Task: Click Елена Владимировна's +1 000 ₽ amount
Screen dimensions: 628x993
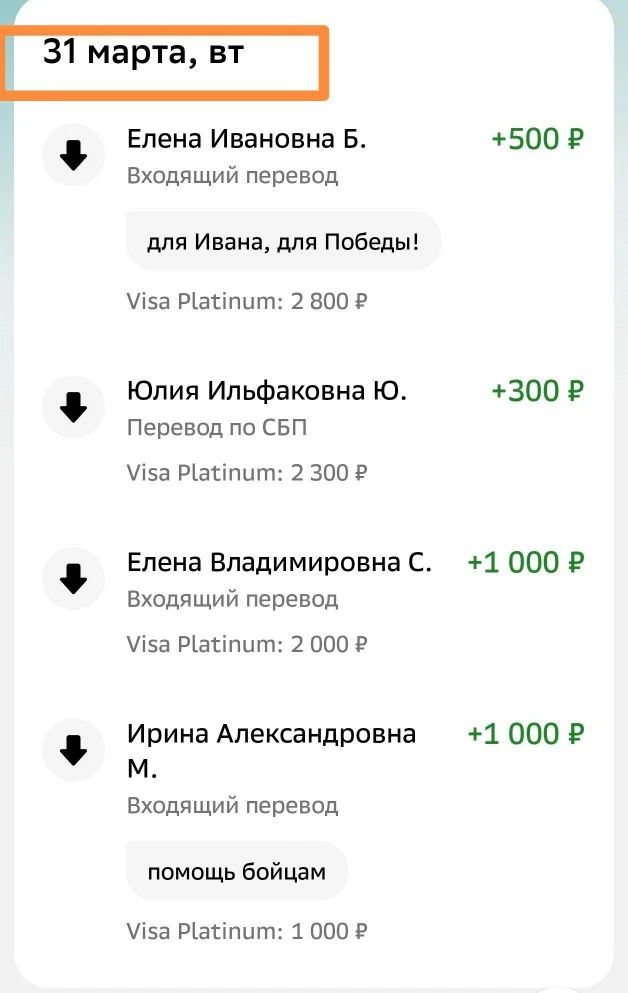Action: (x=525, y=562)
